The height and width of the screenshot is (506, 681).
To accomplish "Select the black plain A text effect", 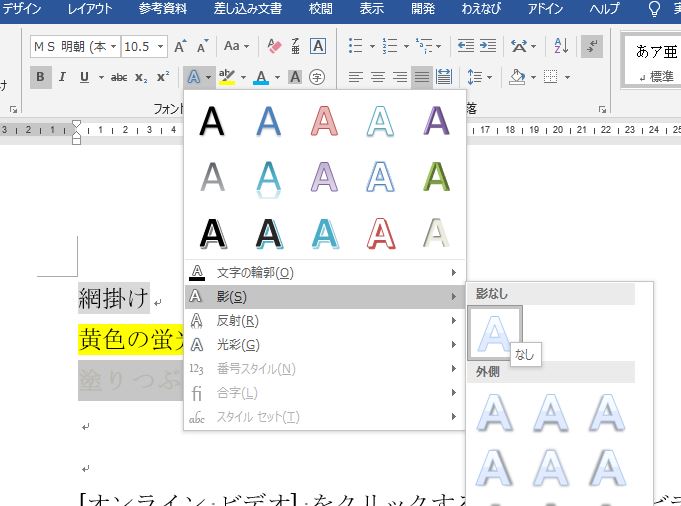I will (212, 122).
